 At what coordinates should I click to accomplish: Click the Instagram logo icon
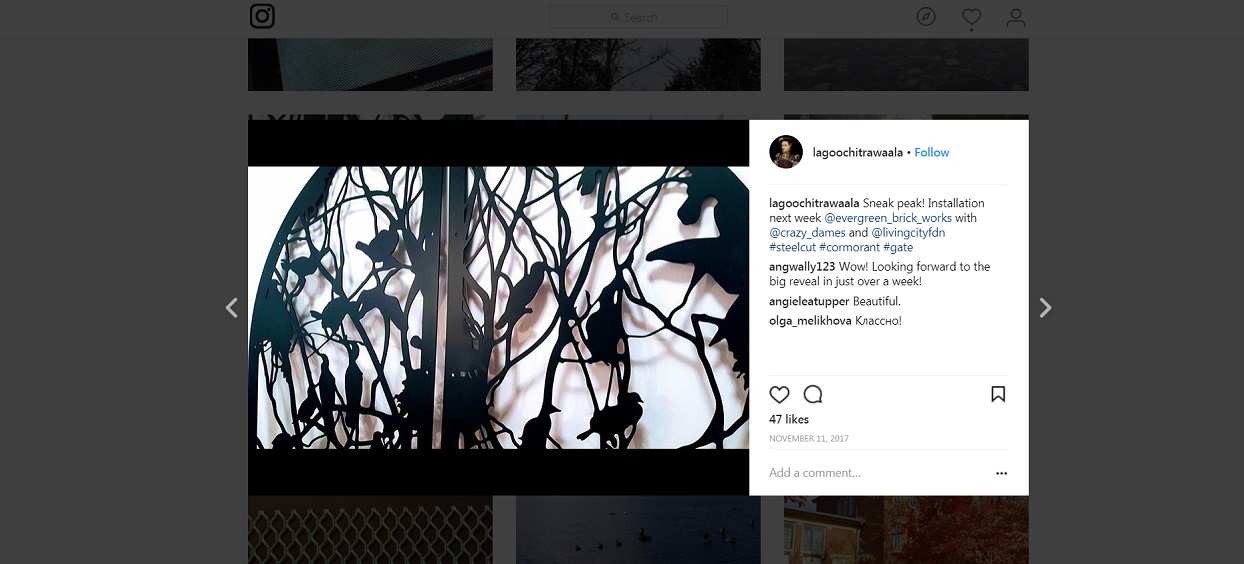click(262, 17)
